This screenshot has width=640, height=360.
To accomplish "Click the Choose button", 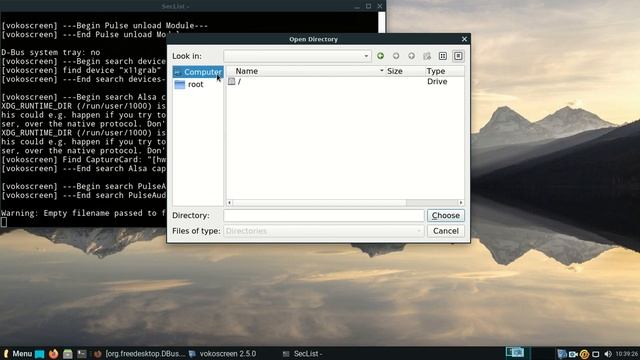I will tap(446, 216).
